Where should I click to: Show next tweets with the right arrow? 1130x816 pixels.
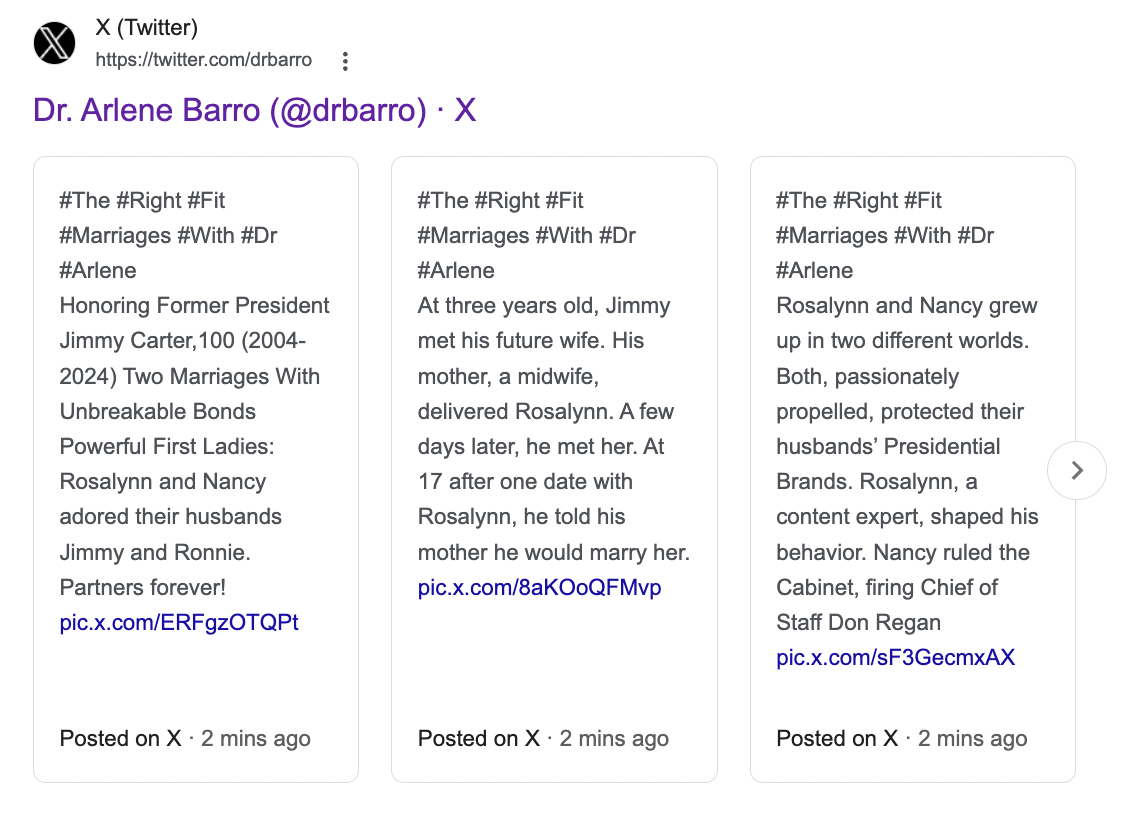pyautogui.click(x=1077, y=471)
